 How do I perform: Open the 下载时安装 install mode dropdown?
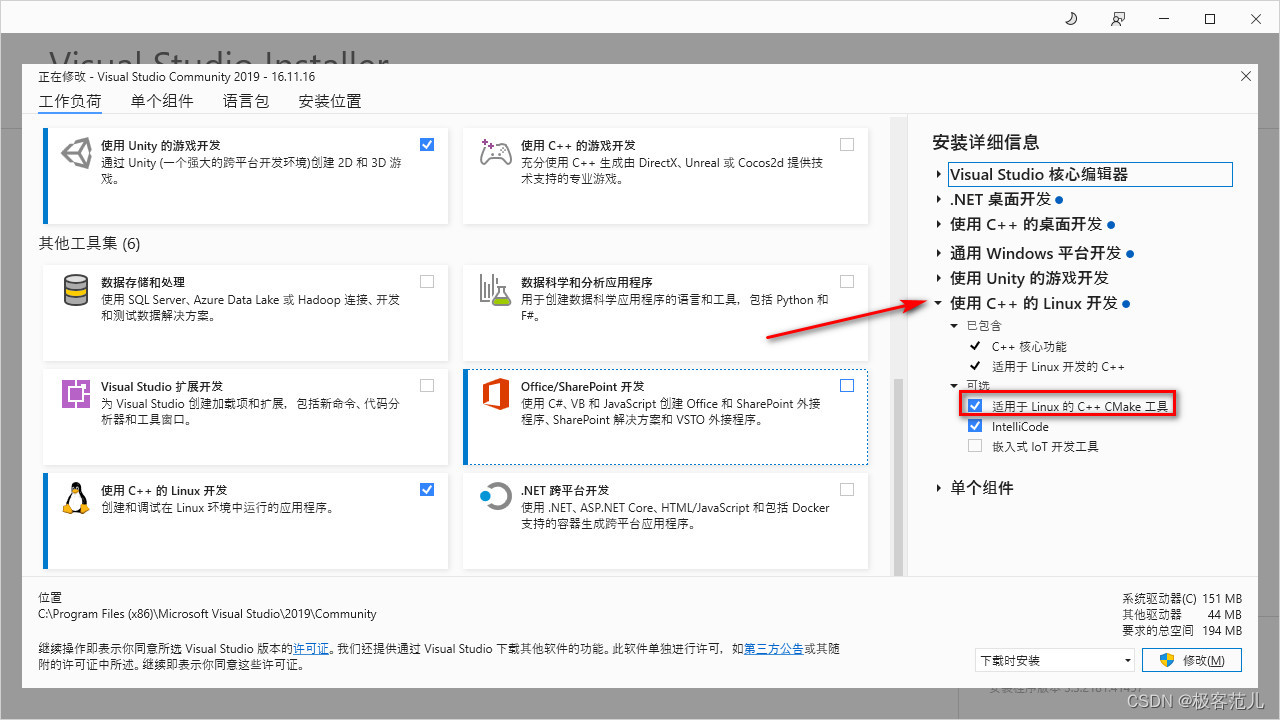pyautogui.click(x=1055, y=660)
